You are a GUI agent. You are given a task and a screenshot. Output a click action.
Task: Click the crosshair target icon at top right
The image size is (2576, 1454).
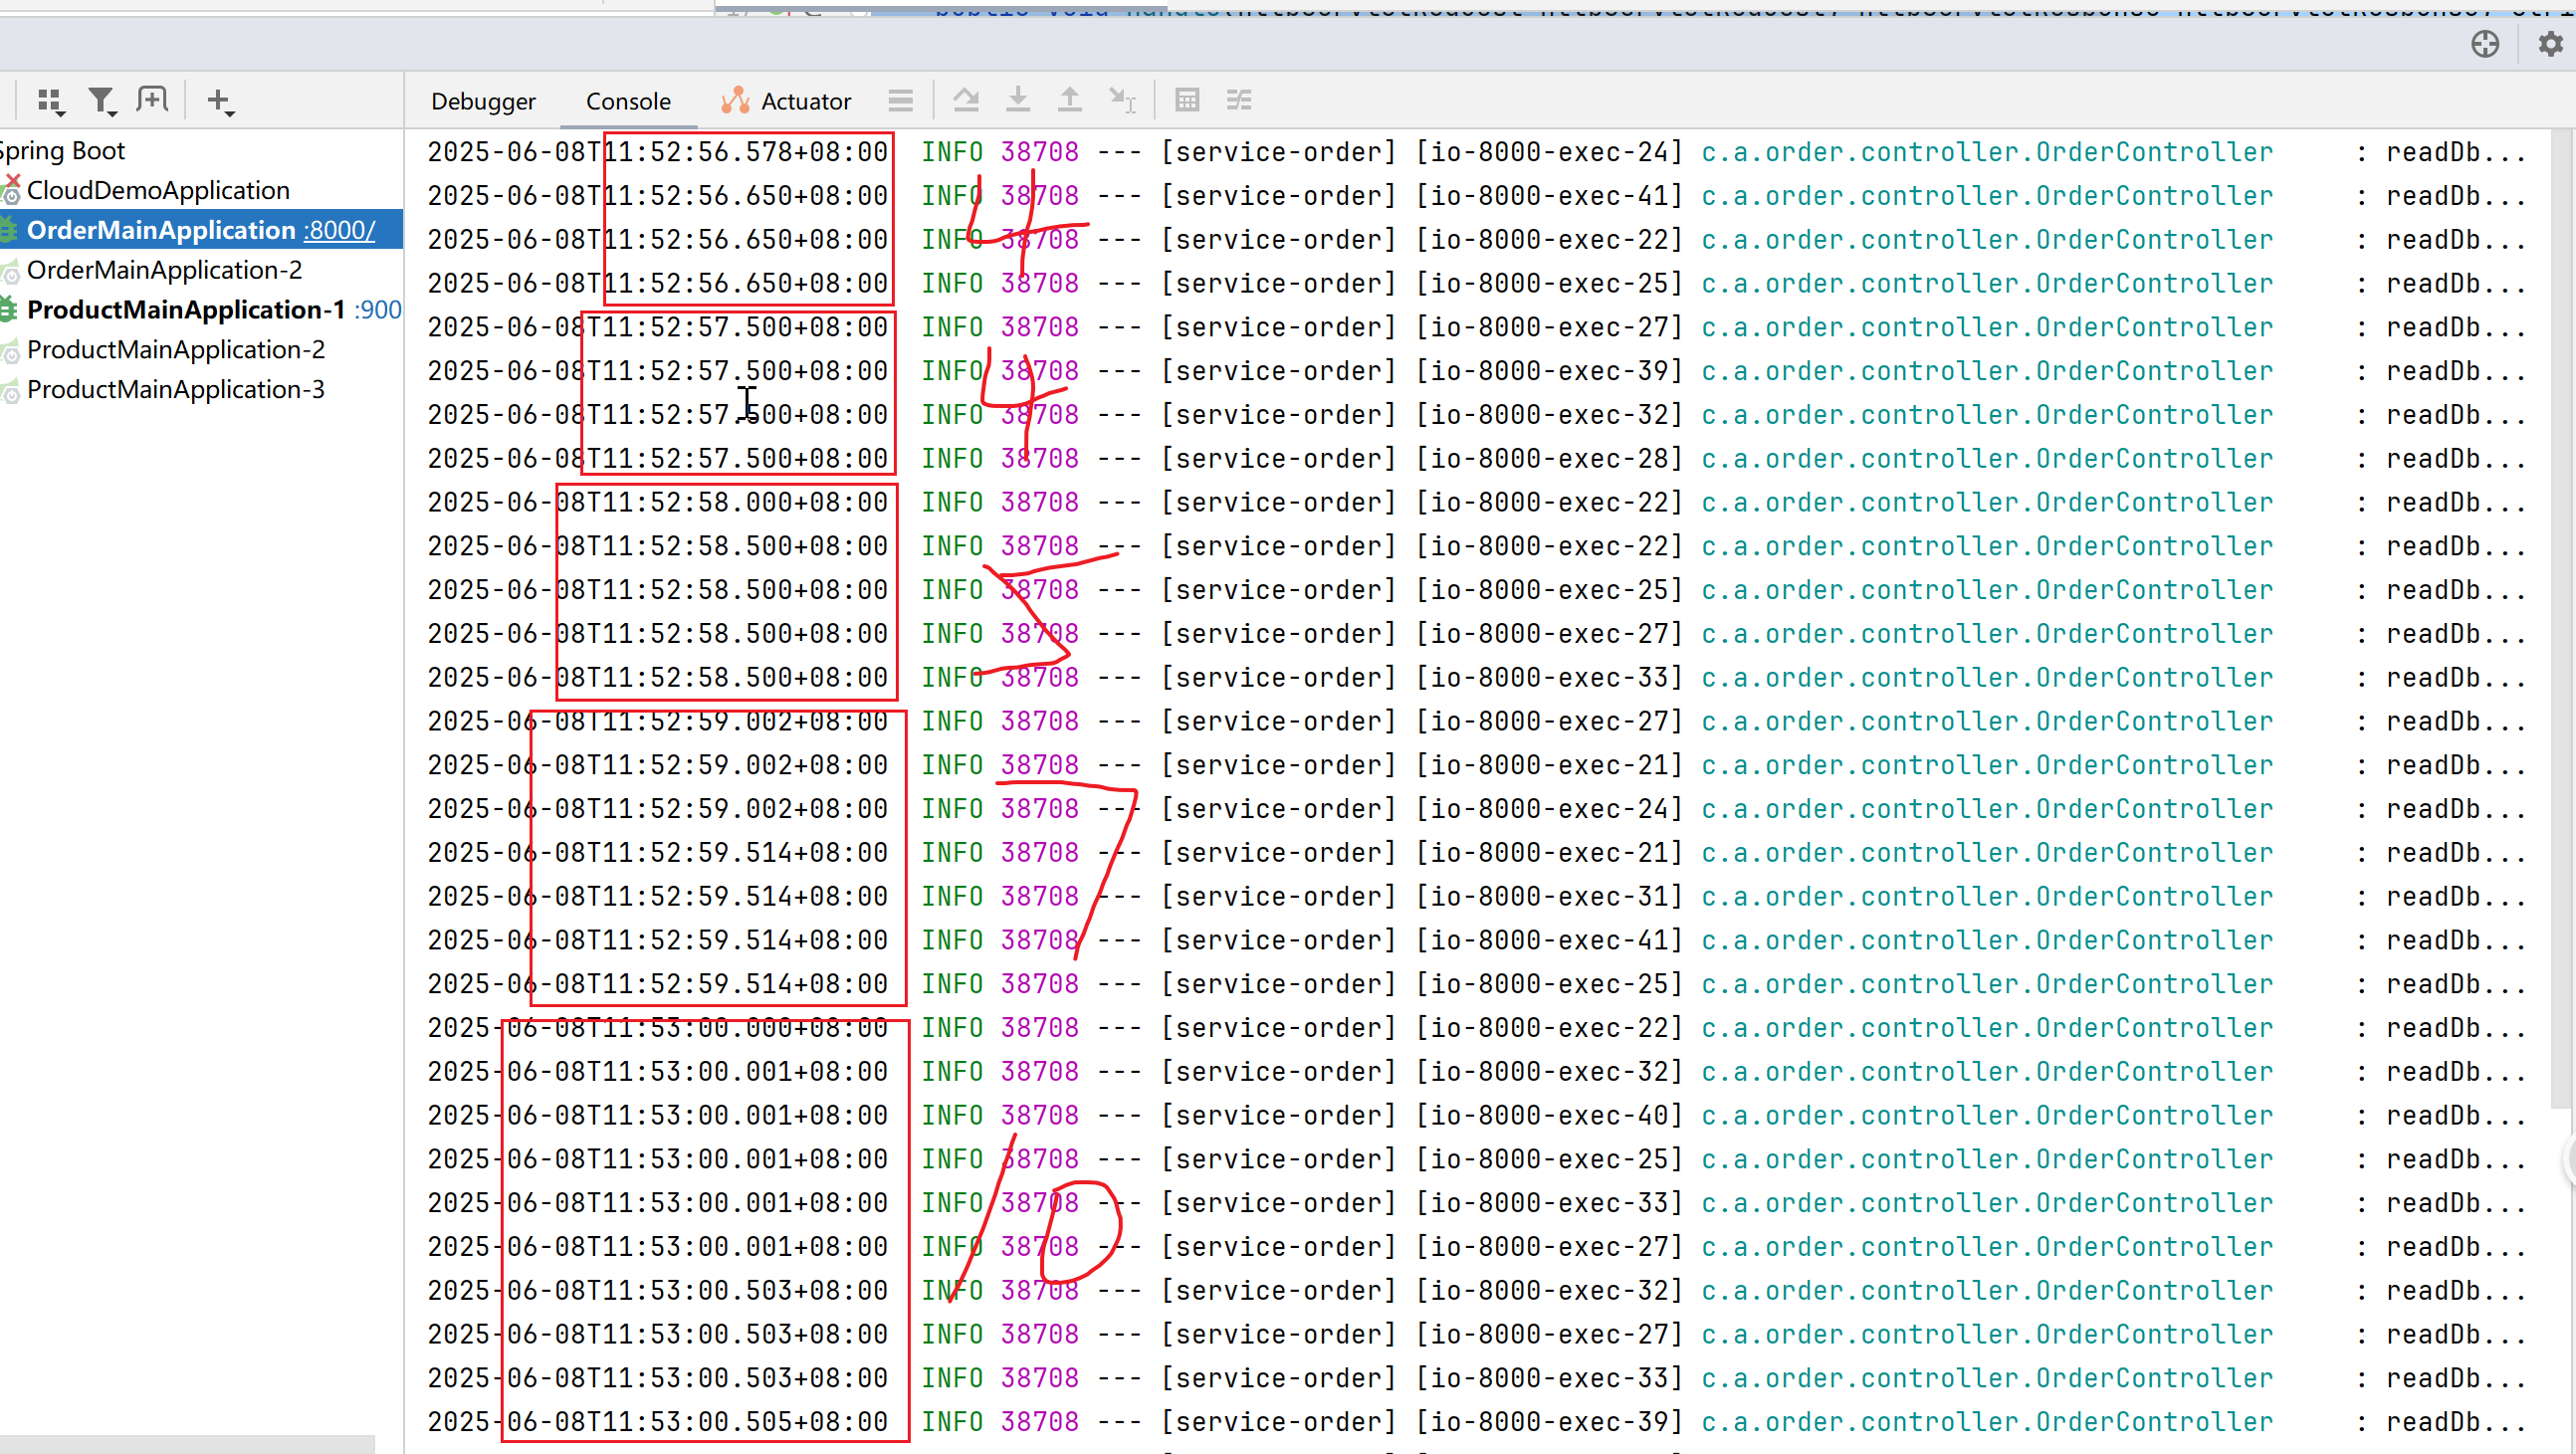(2485, 44)
